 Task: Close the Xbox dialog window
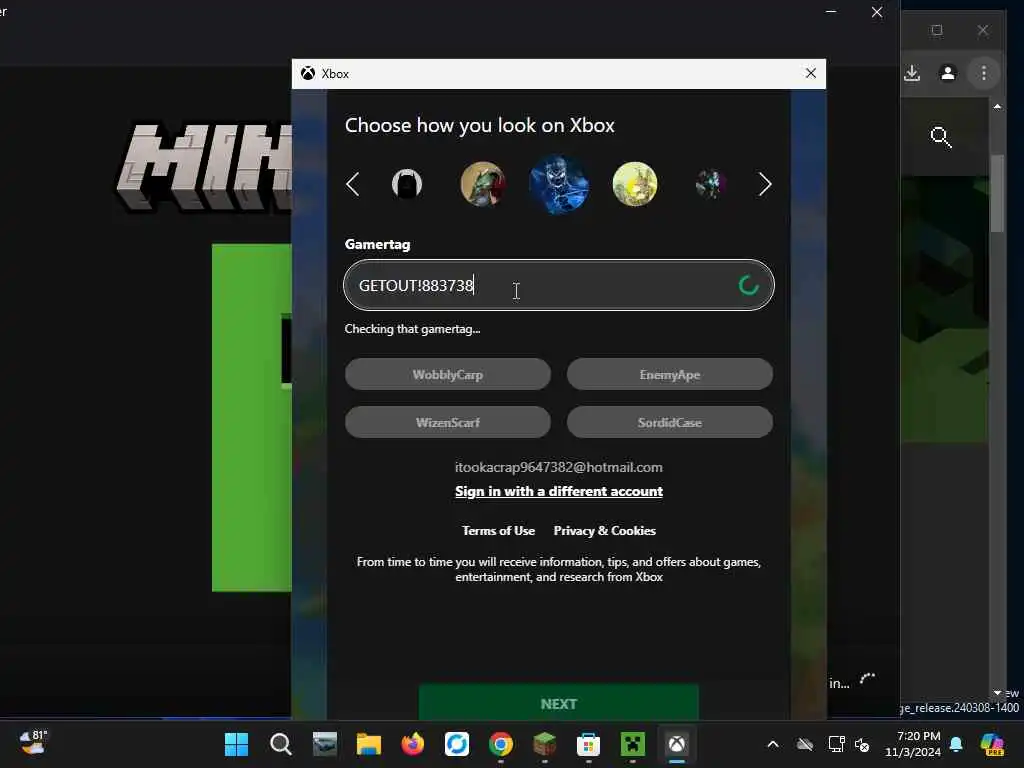click(x=810, y=73)
